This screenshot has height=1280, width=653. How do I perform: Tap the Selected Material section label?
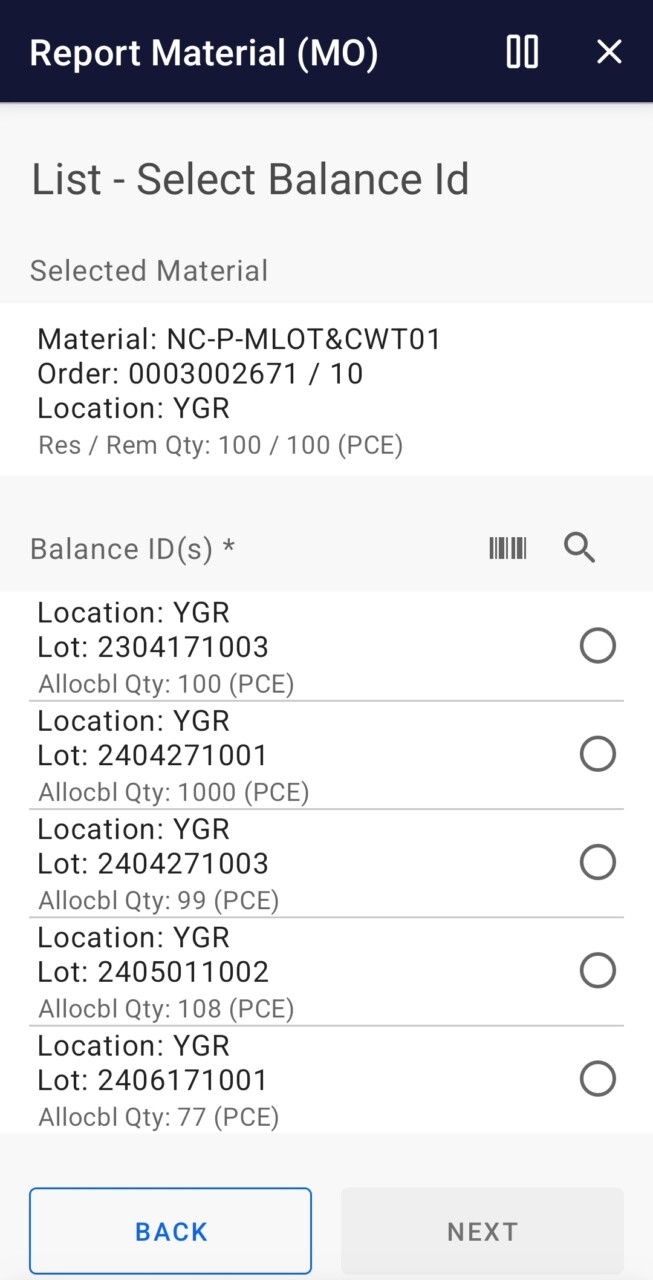point(149,271)
